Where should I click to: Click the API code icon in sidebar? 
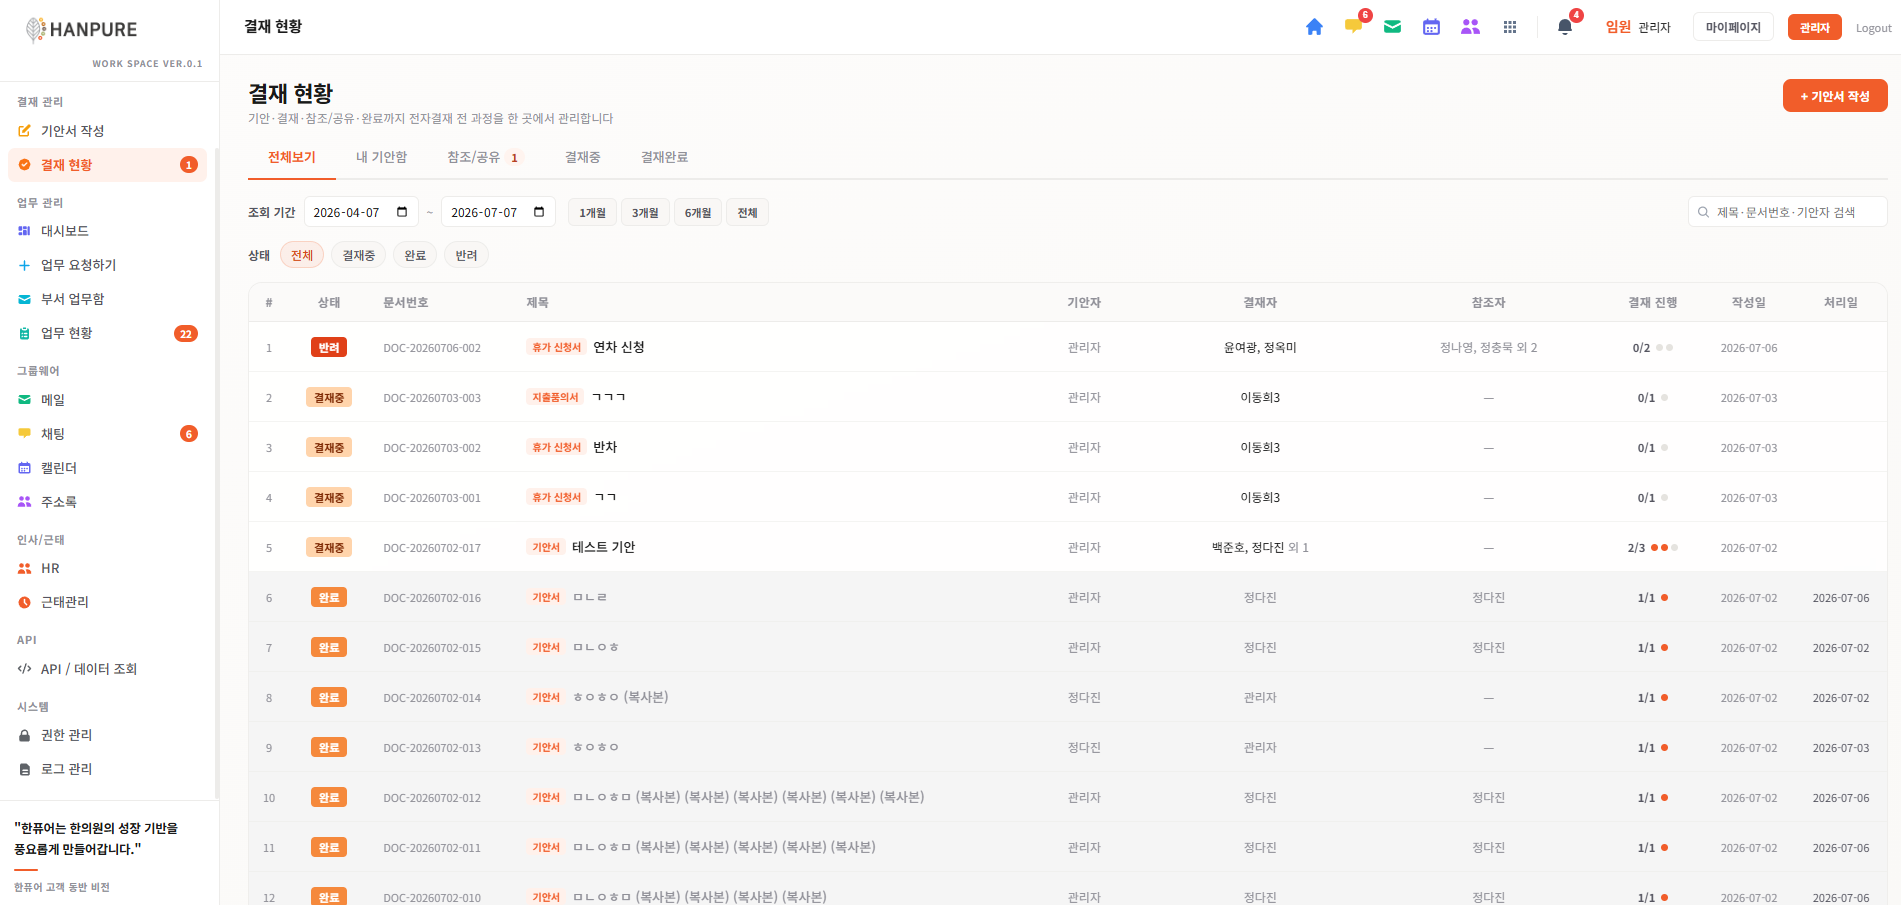[x=24, y=669]
